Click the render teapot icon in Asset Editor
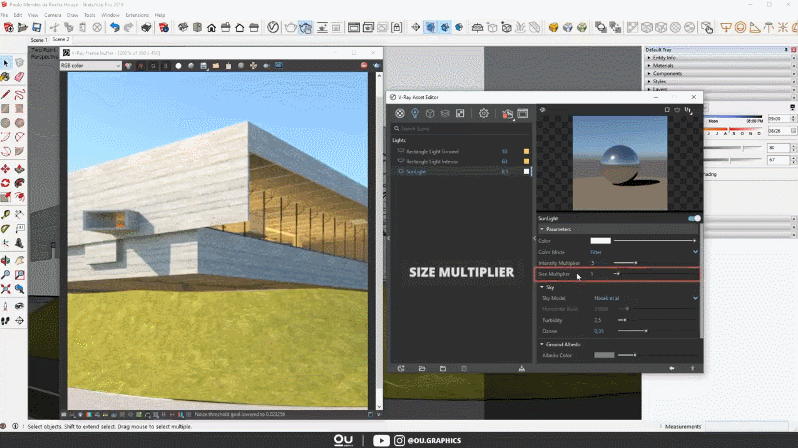This screenshot has width=798, height=448. (x=507, y=114)
